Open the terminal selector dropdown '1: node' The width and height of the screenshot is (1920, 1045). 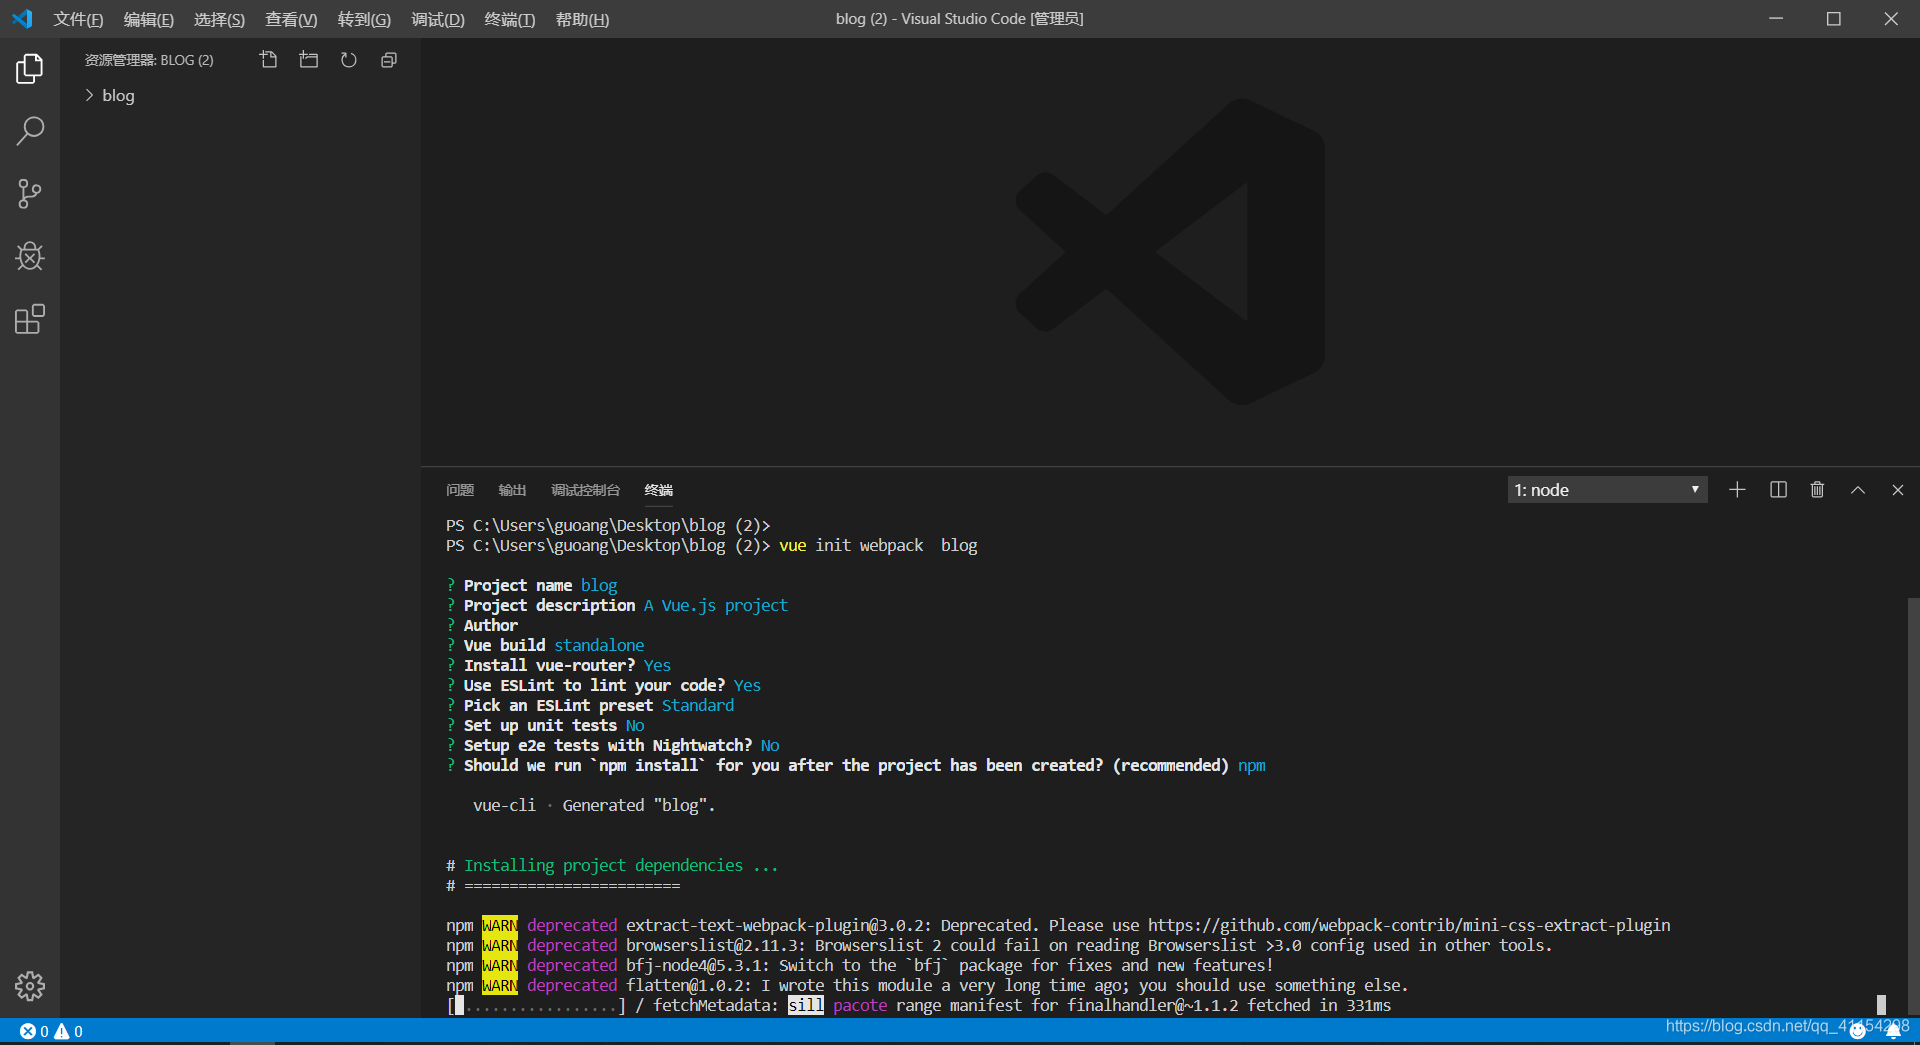pyautogui.click(x=1607, y=490)
